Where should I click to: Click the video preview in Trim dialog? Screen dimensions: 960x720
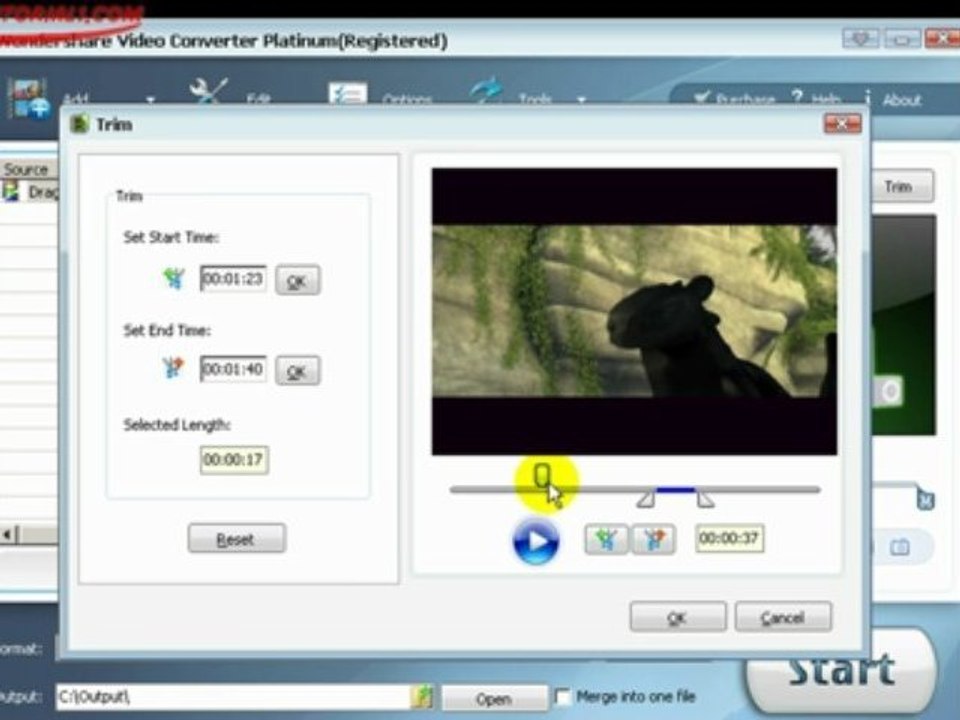pos(634,311)
